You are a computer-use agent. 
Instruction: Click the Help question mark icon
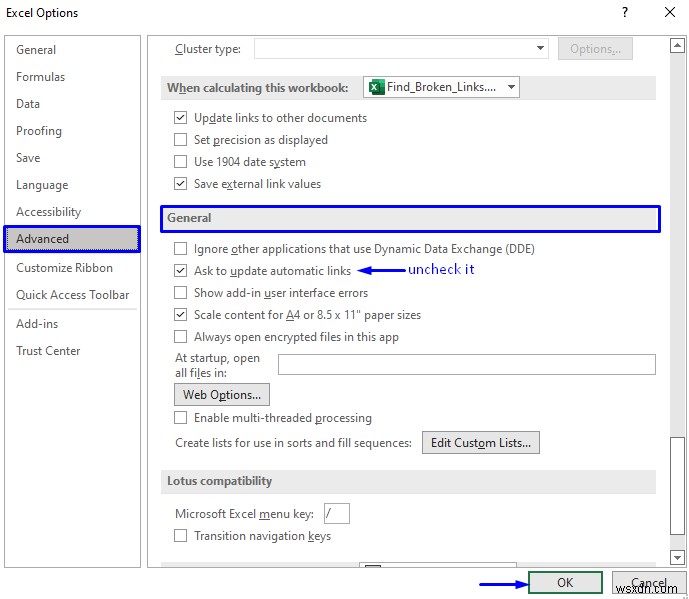(x=624, y=12)
